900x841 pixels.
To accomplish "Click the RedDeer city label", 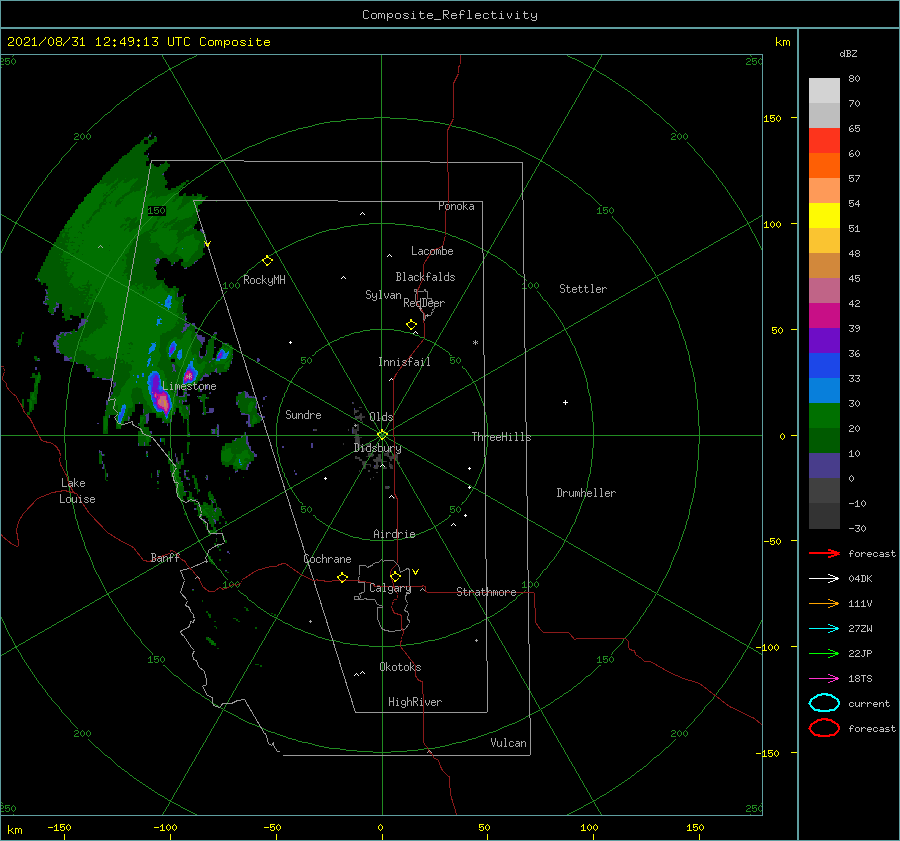I will click(424, 303).
